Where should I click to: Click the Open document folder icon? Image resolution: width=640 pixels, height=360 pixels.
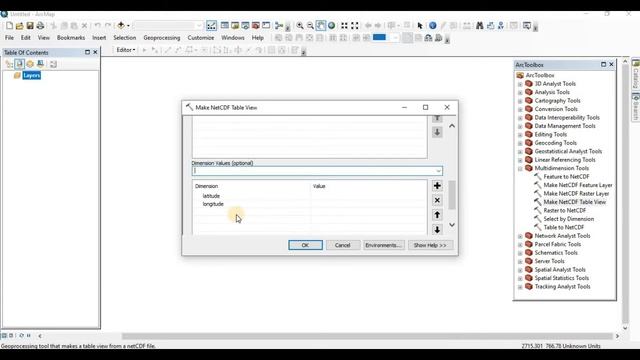point(20,26)
